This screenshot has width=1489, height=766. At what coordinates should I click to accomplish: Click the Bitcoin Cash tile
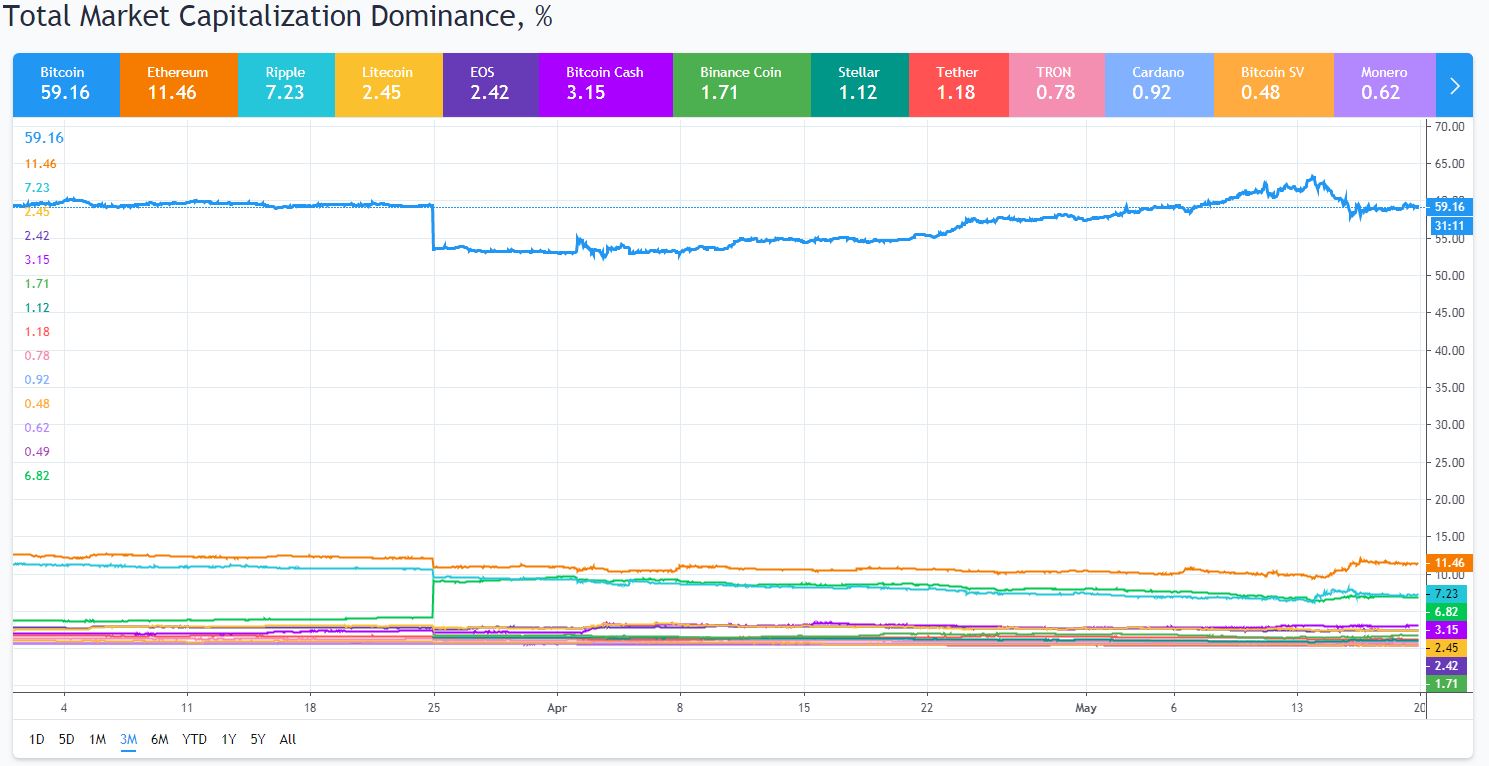605,84
